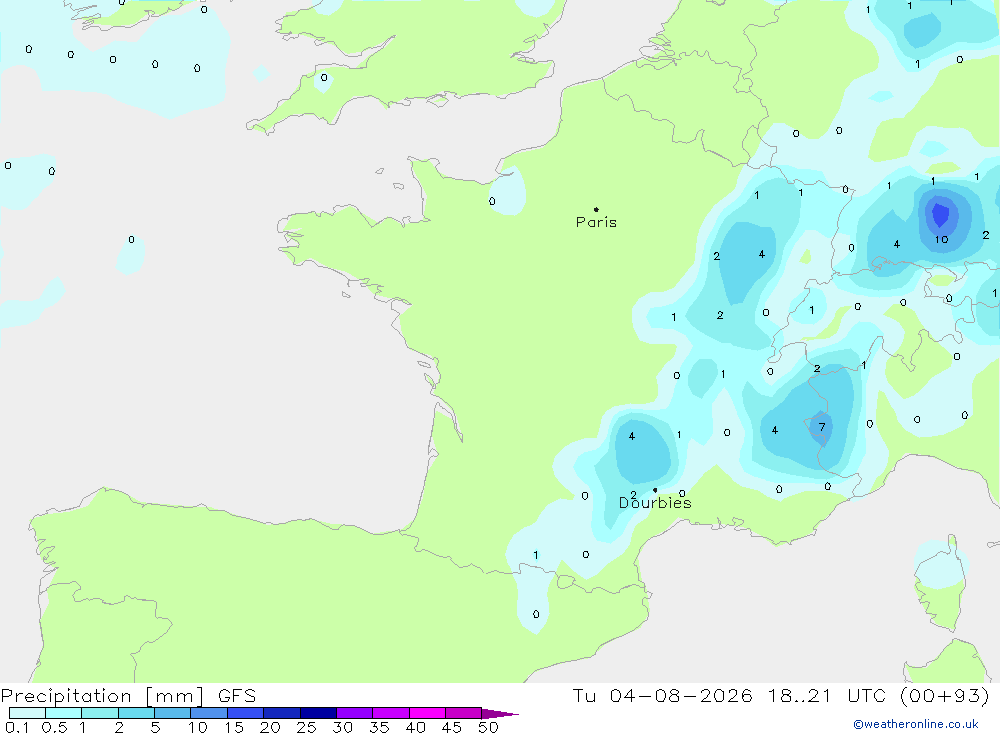Click the 20–25 mm legend swatch
1000x733 pixels.
pyautogui.click(x=282, y=713)
